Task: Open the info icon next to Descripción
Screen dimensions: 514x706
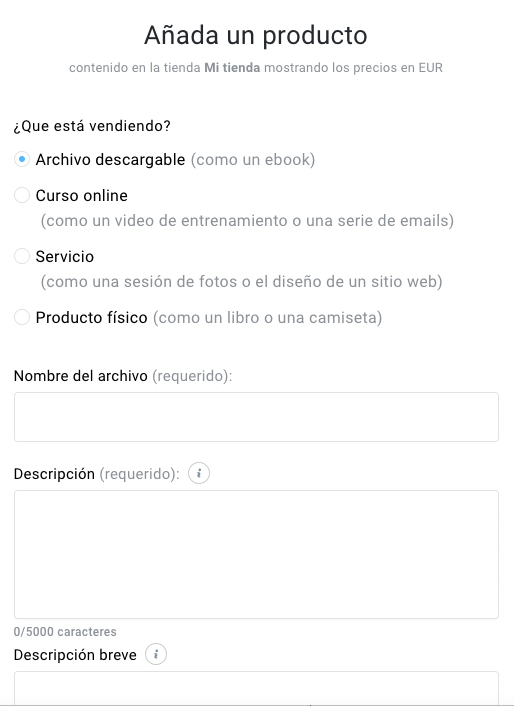Action: point(199,474)
